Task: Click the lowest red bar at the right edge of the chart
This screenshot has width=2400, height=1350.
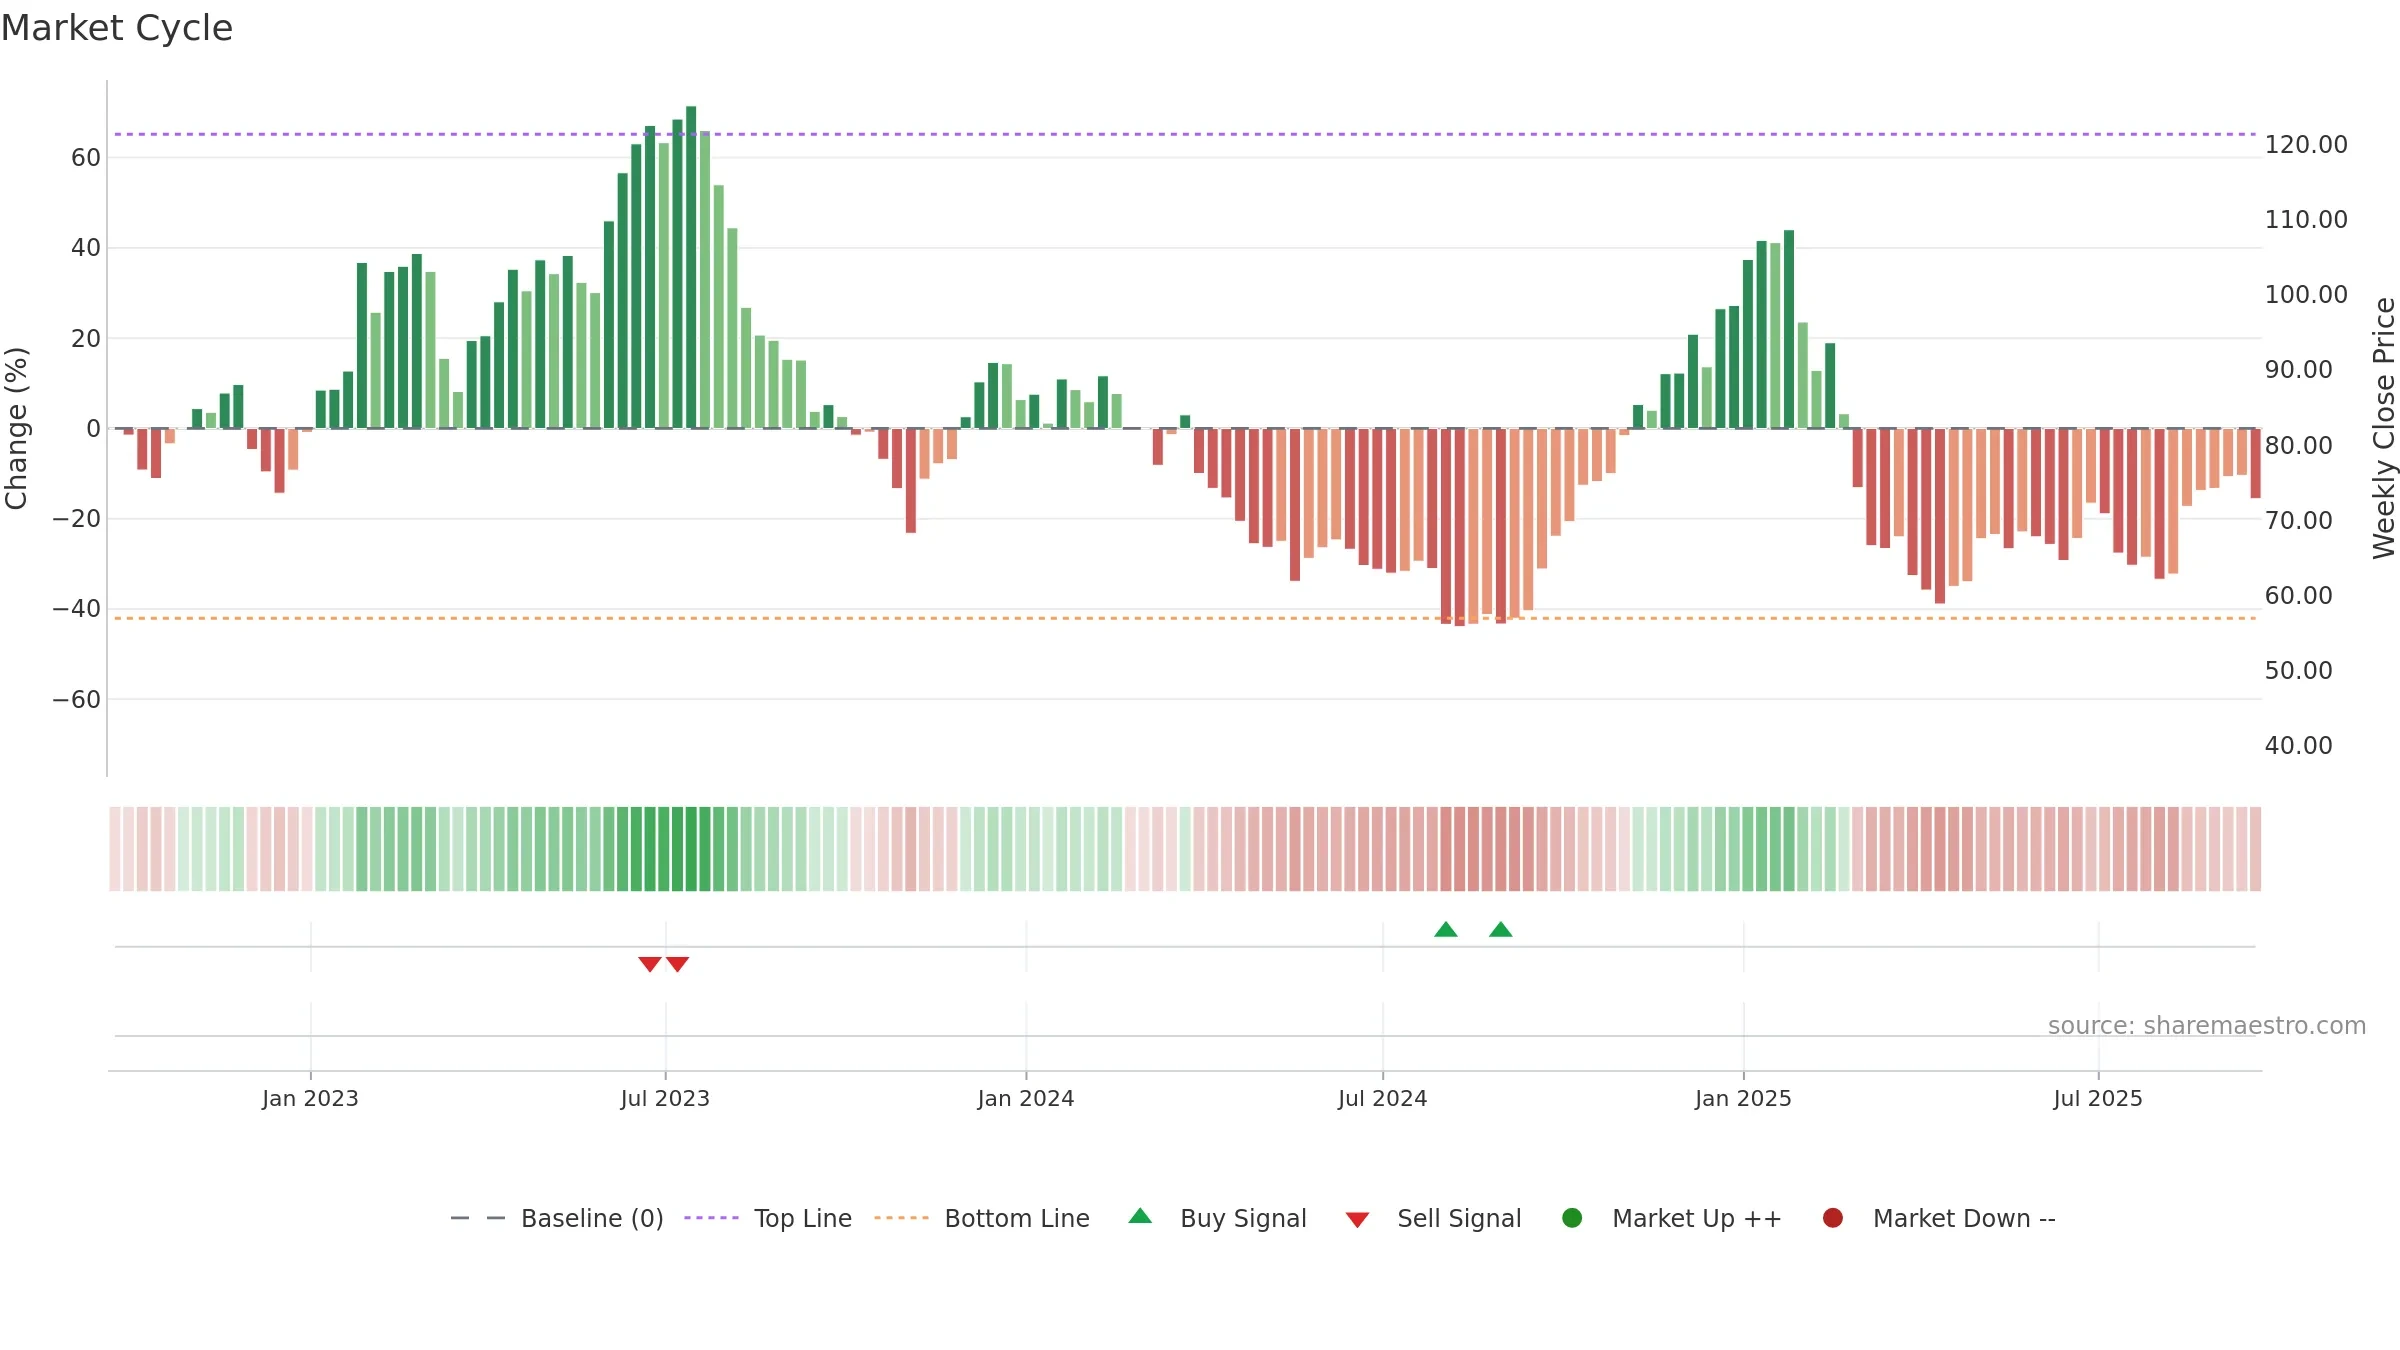Action: (x=2255, y=463)
